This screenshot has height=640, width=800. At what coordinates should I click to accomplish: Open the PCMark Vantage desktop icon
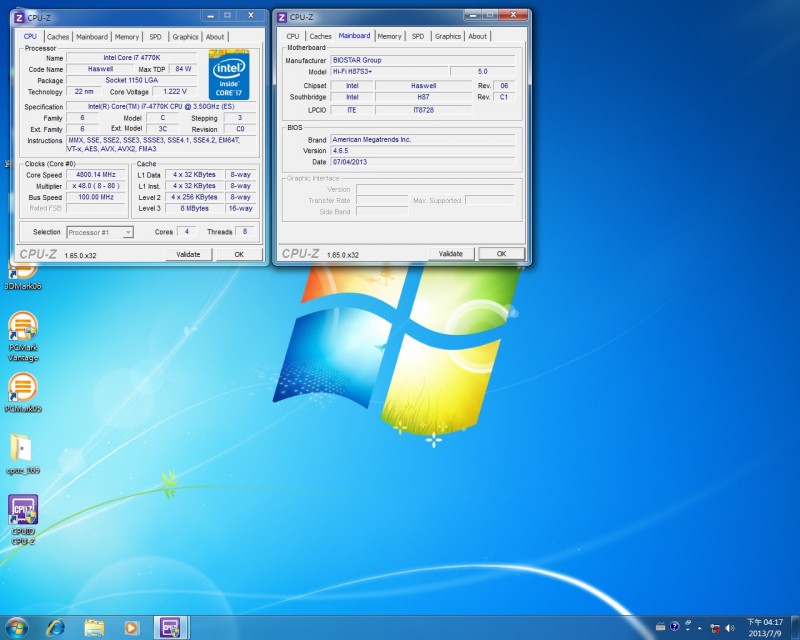(x=23, y=336)
